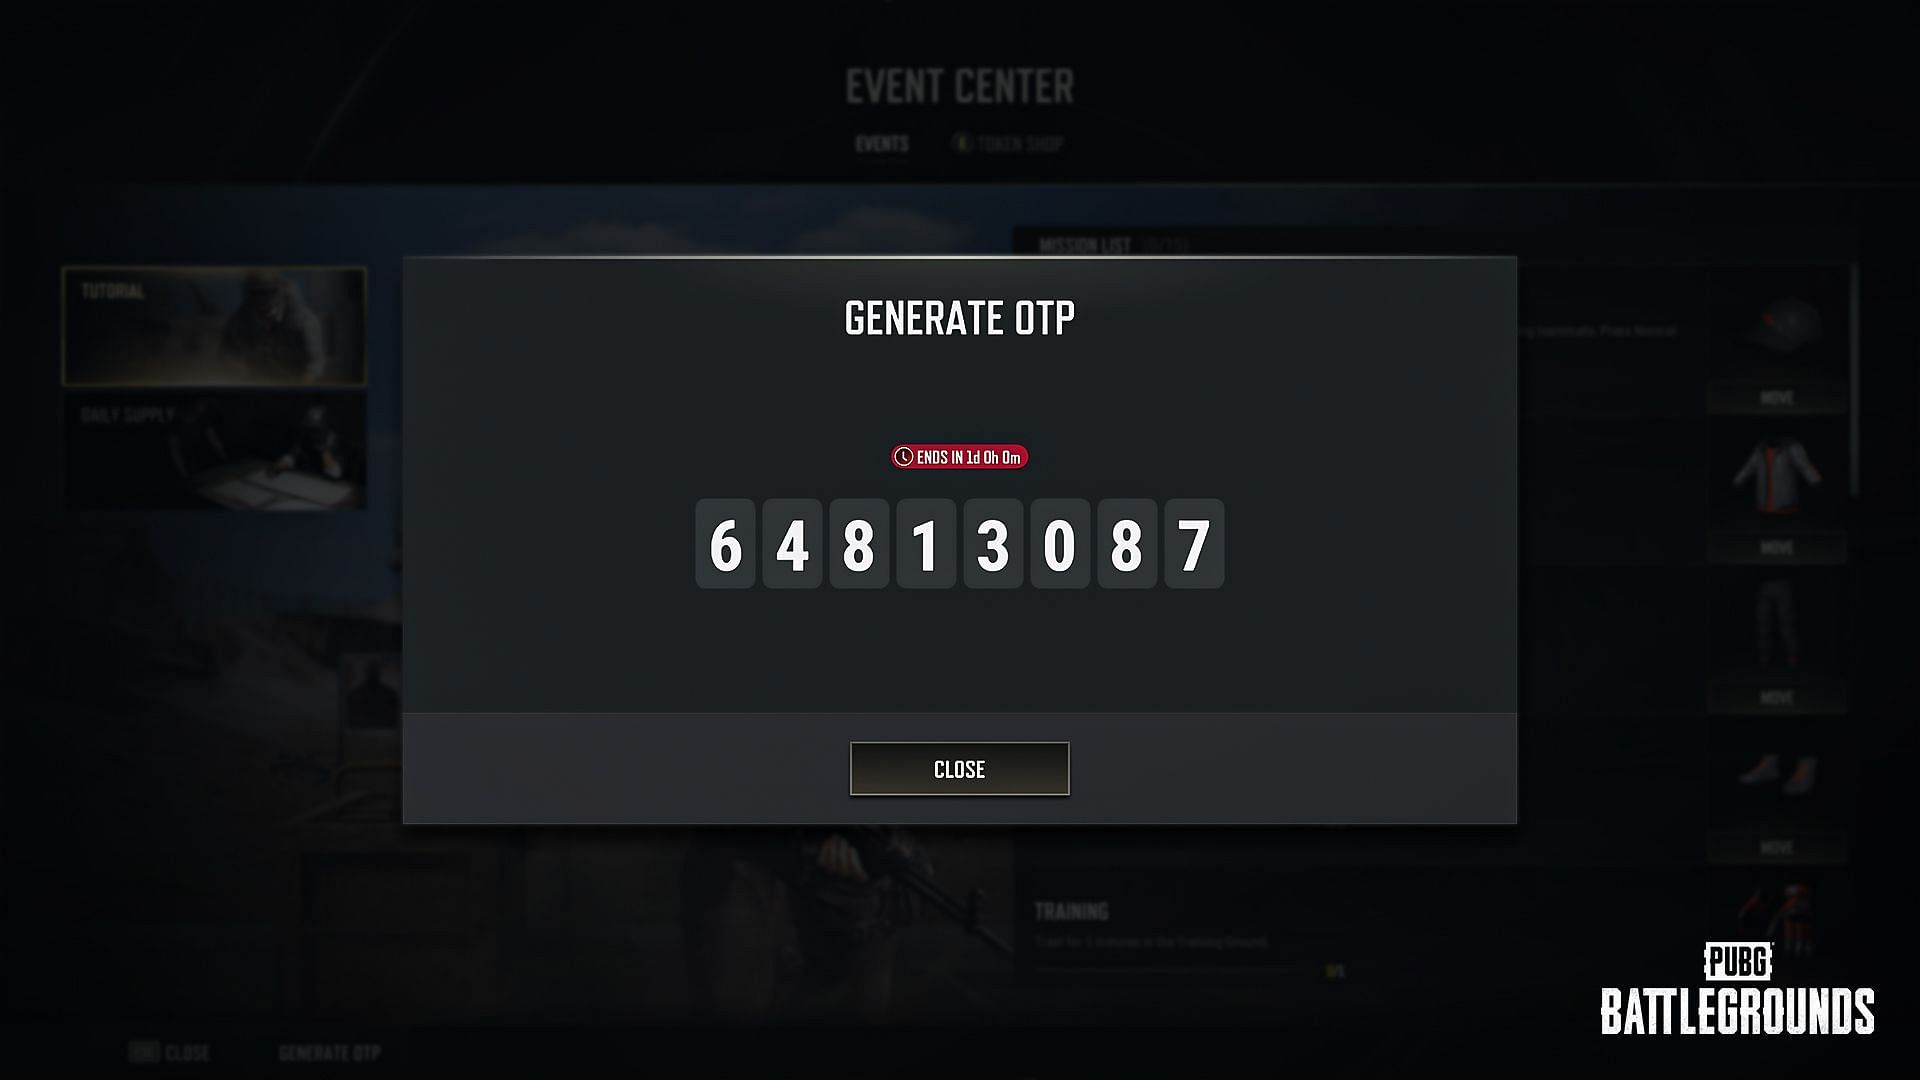Click the TRAINING label at bottom center
The width and height of the screenshot is (1920, 1080).
point(1071,910)
